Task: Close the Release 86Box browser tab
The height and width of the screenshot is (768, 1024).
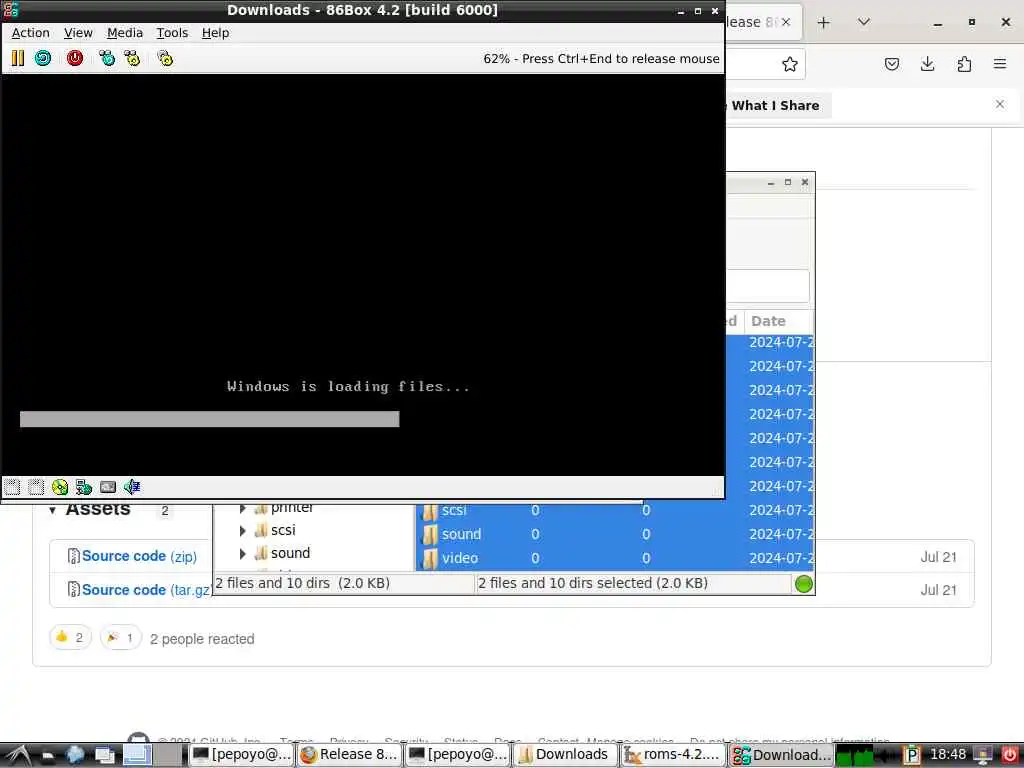Action: [x=786, y=22]
